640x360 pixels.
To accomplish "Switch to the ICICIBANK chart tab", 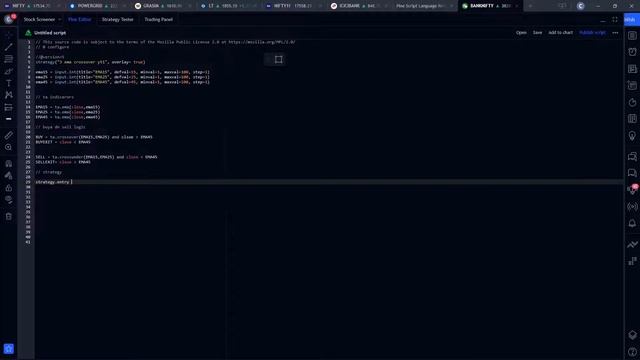I will pyautogui.click(x=358, y=6).
